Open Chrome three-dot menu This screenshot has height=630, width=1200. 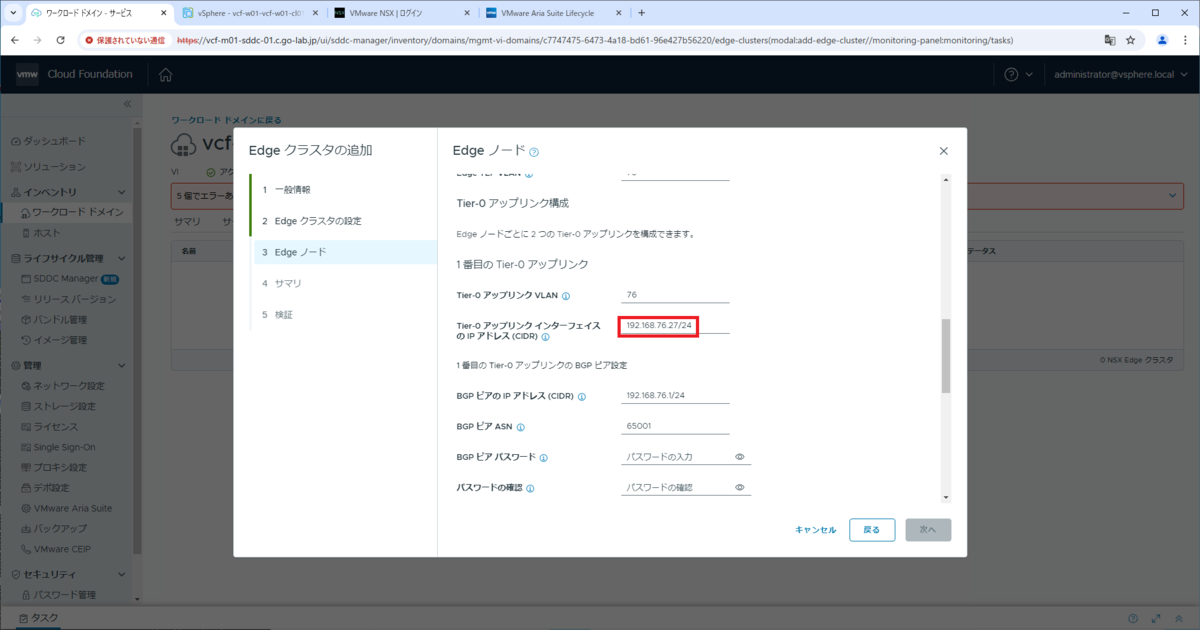[1185, 40]
